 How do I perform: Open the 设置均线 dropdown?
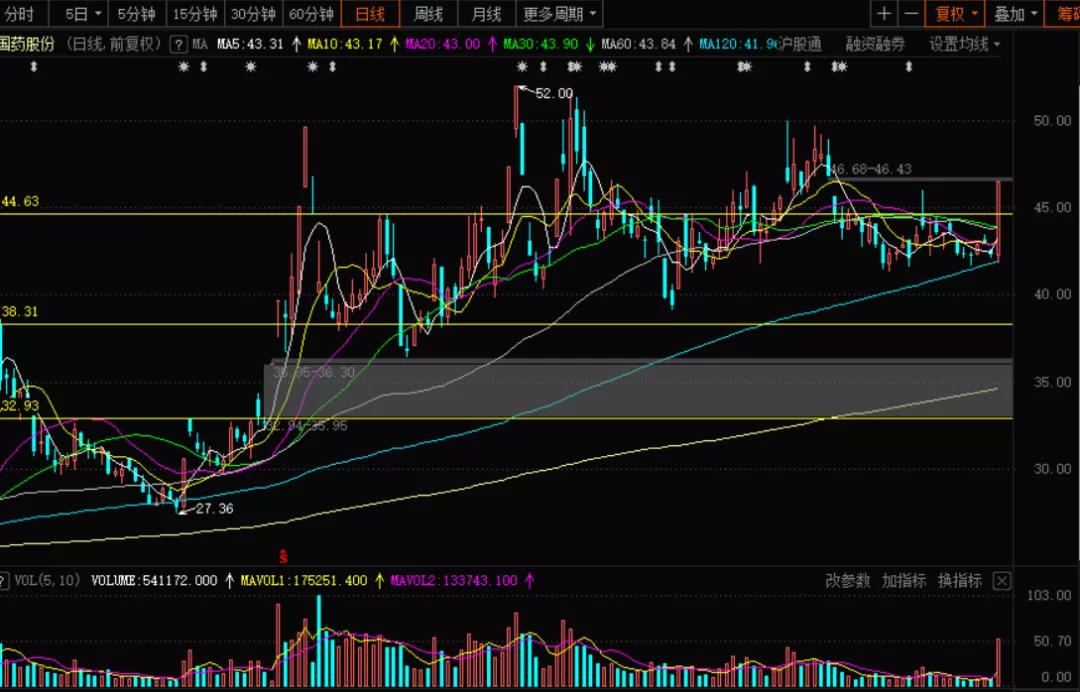(x=965, y=44)
